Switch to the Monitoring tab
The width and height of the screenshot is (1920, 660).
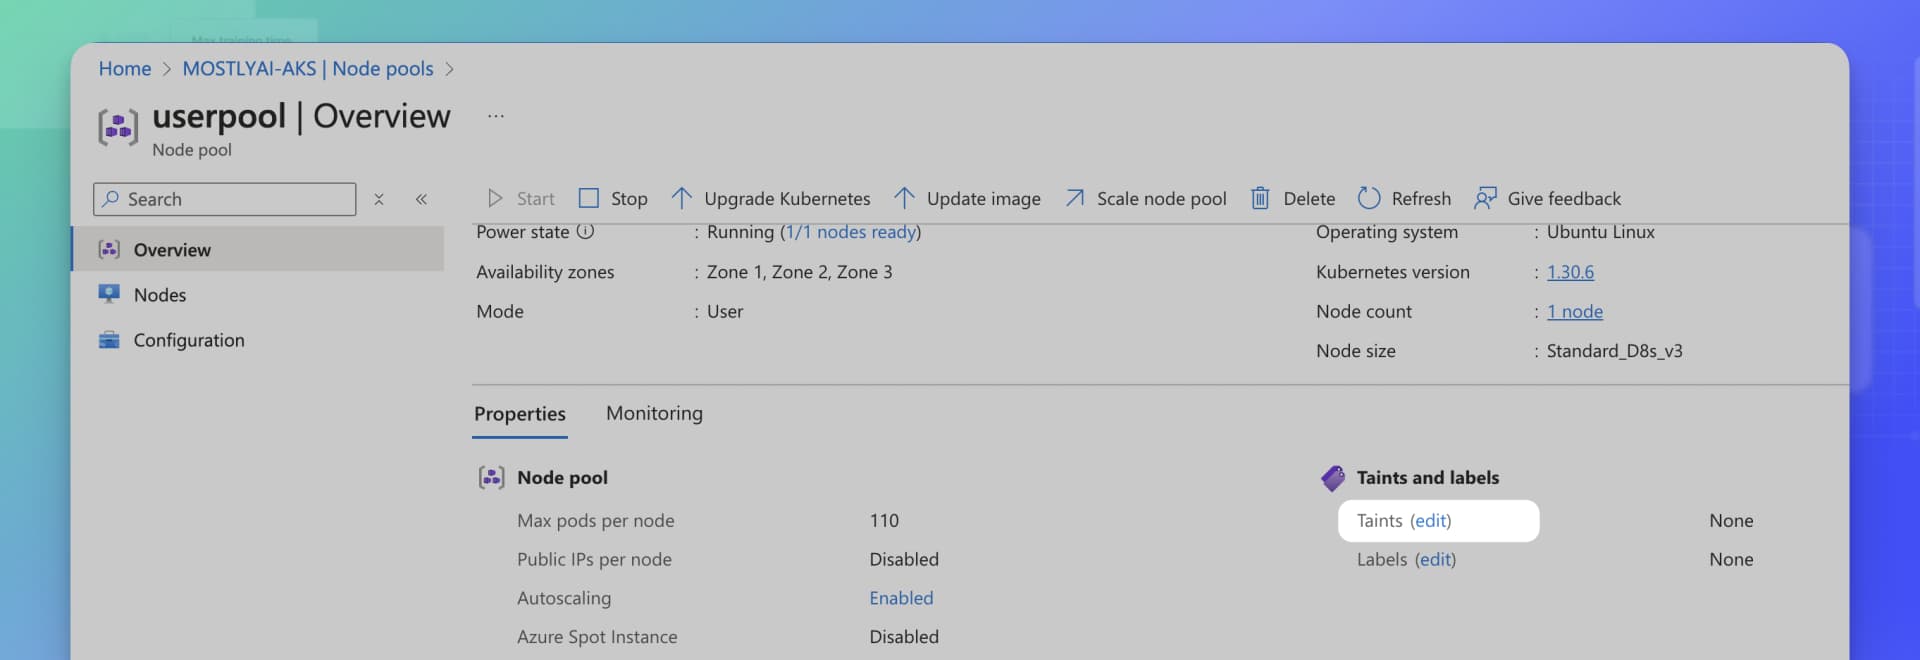point(654,413)
